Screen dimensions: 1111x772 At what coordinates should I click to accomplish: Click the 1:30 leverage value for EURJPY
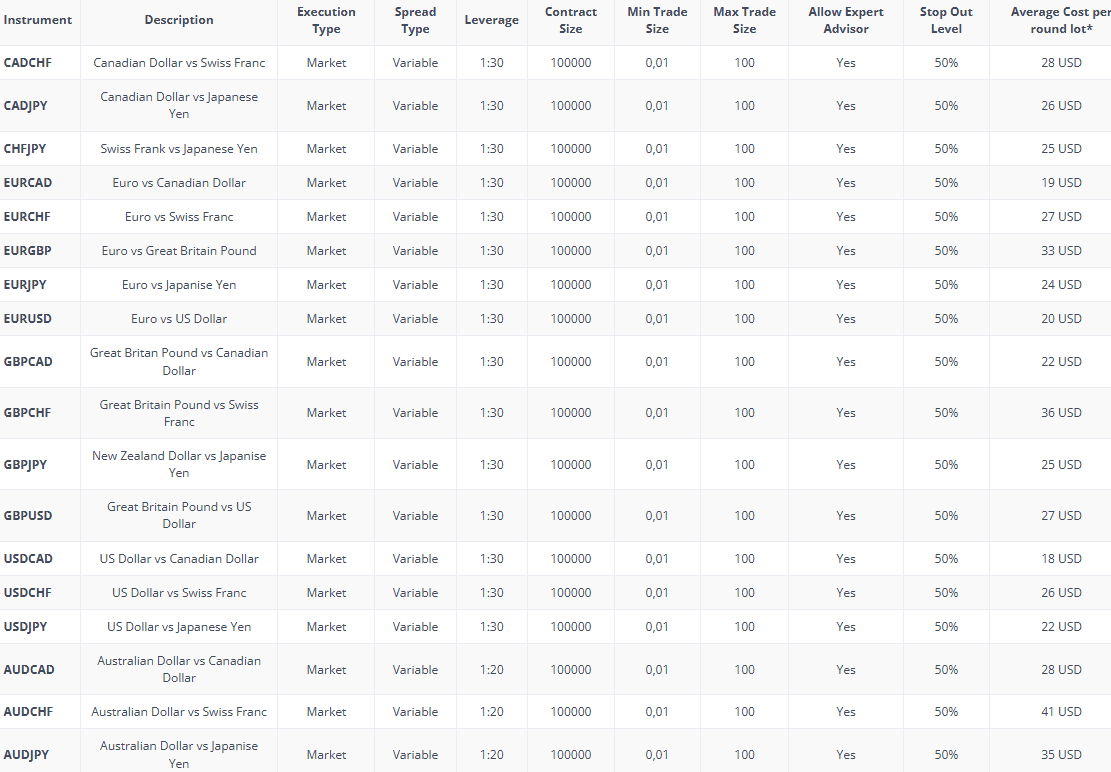(x=491, y=284)
